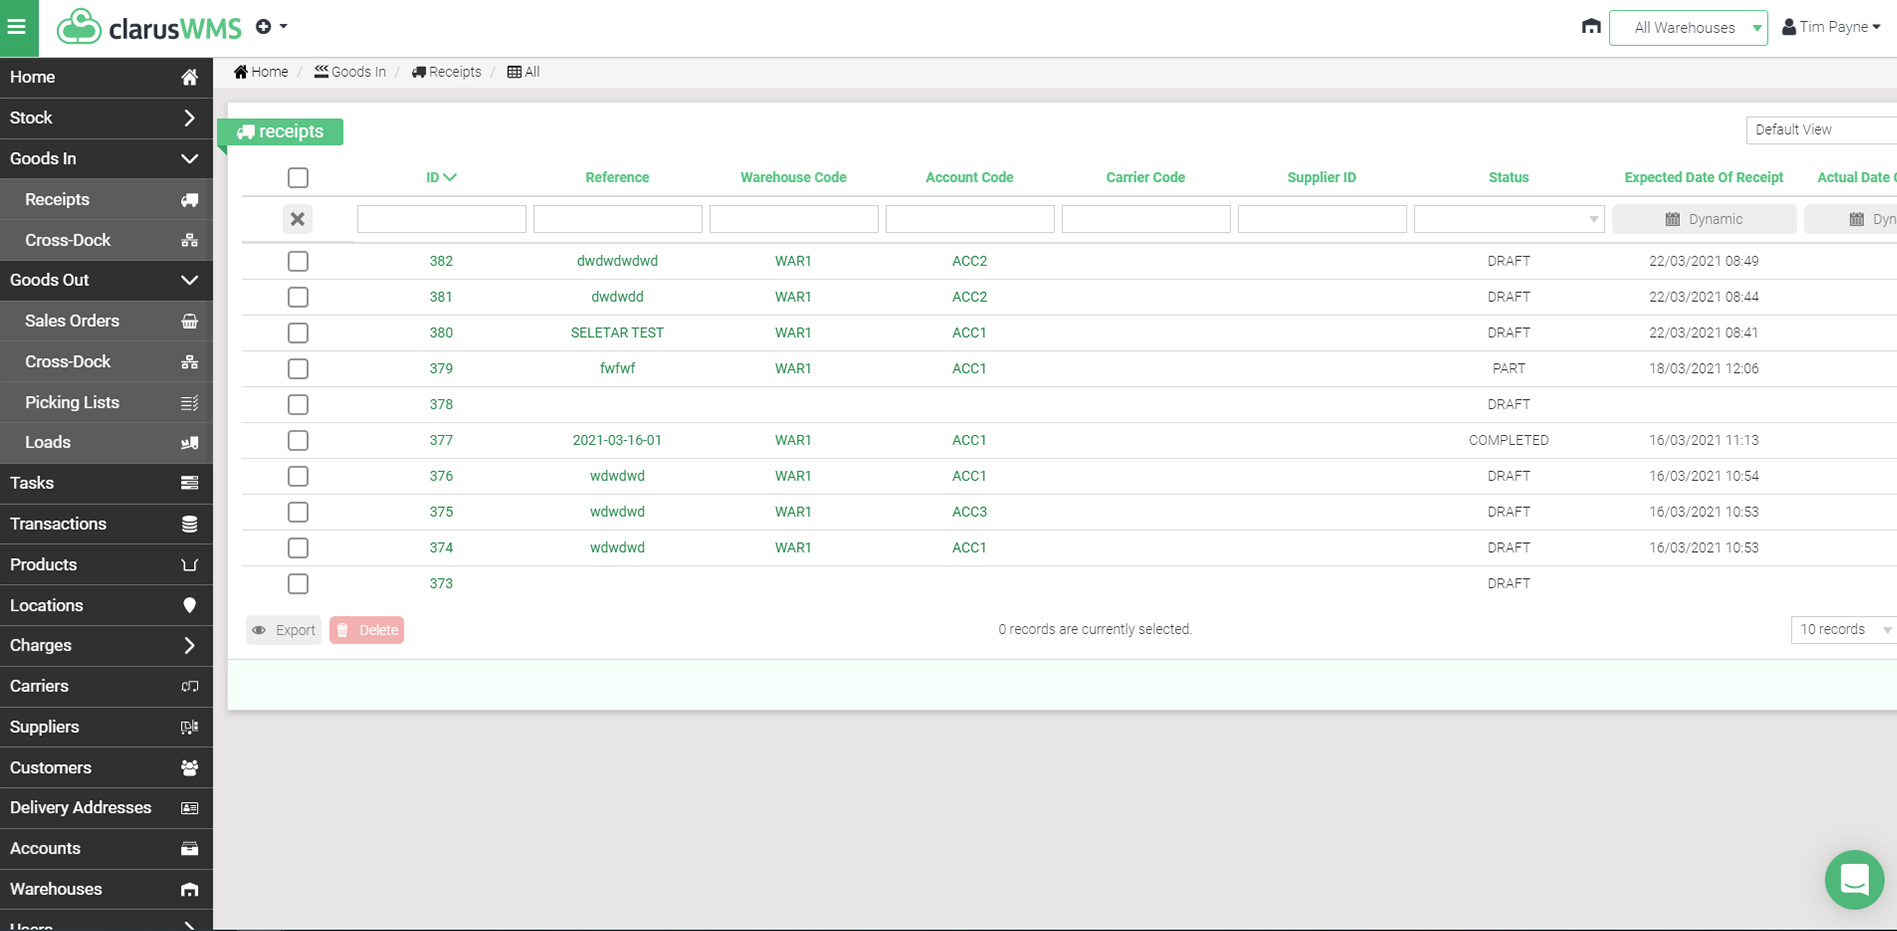Click the Reference filter input field
Image resolution: width=1897 pixels, height=931 pixels.
[x=617, y=219]
